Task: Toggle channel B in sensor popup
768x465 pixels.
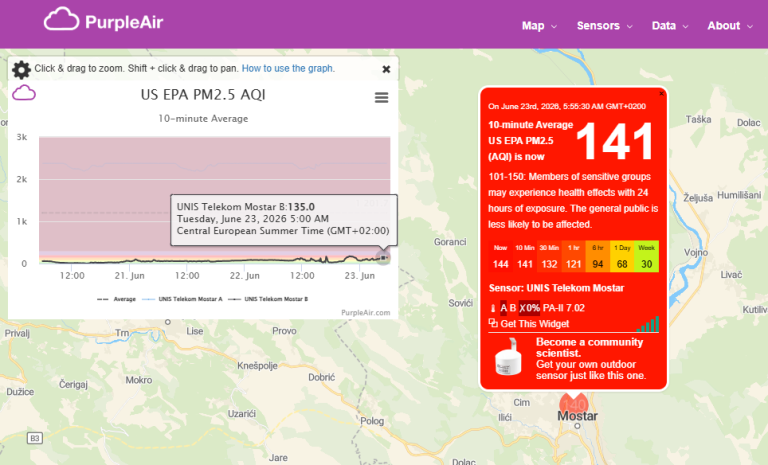Action: pyautogui.click(x=513, y=308)
